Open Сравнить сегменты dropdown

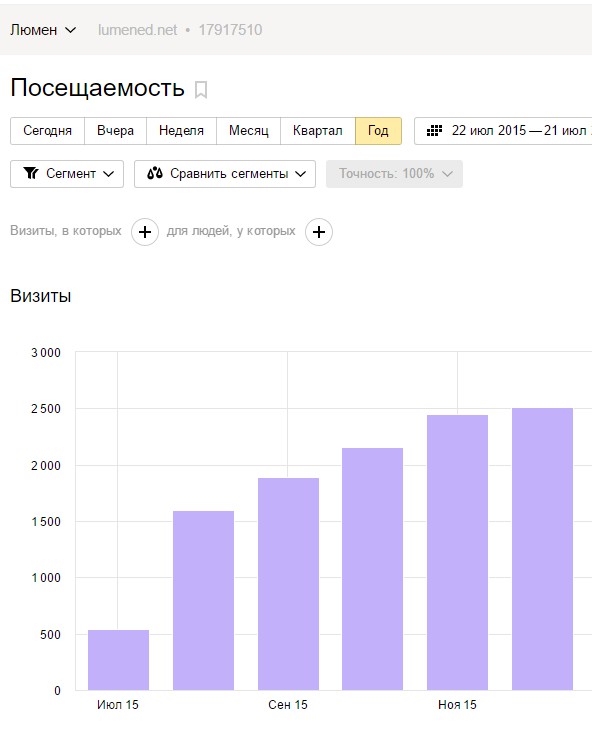tap(225, 174)
